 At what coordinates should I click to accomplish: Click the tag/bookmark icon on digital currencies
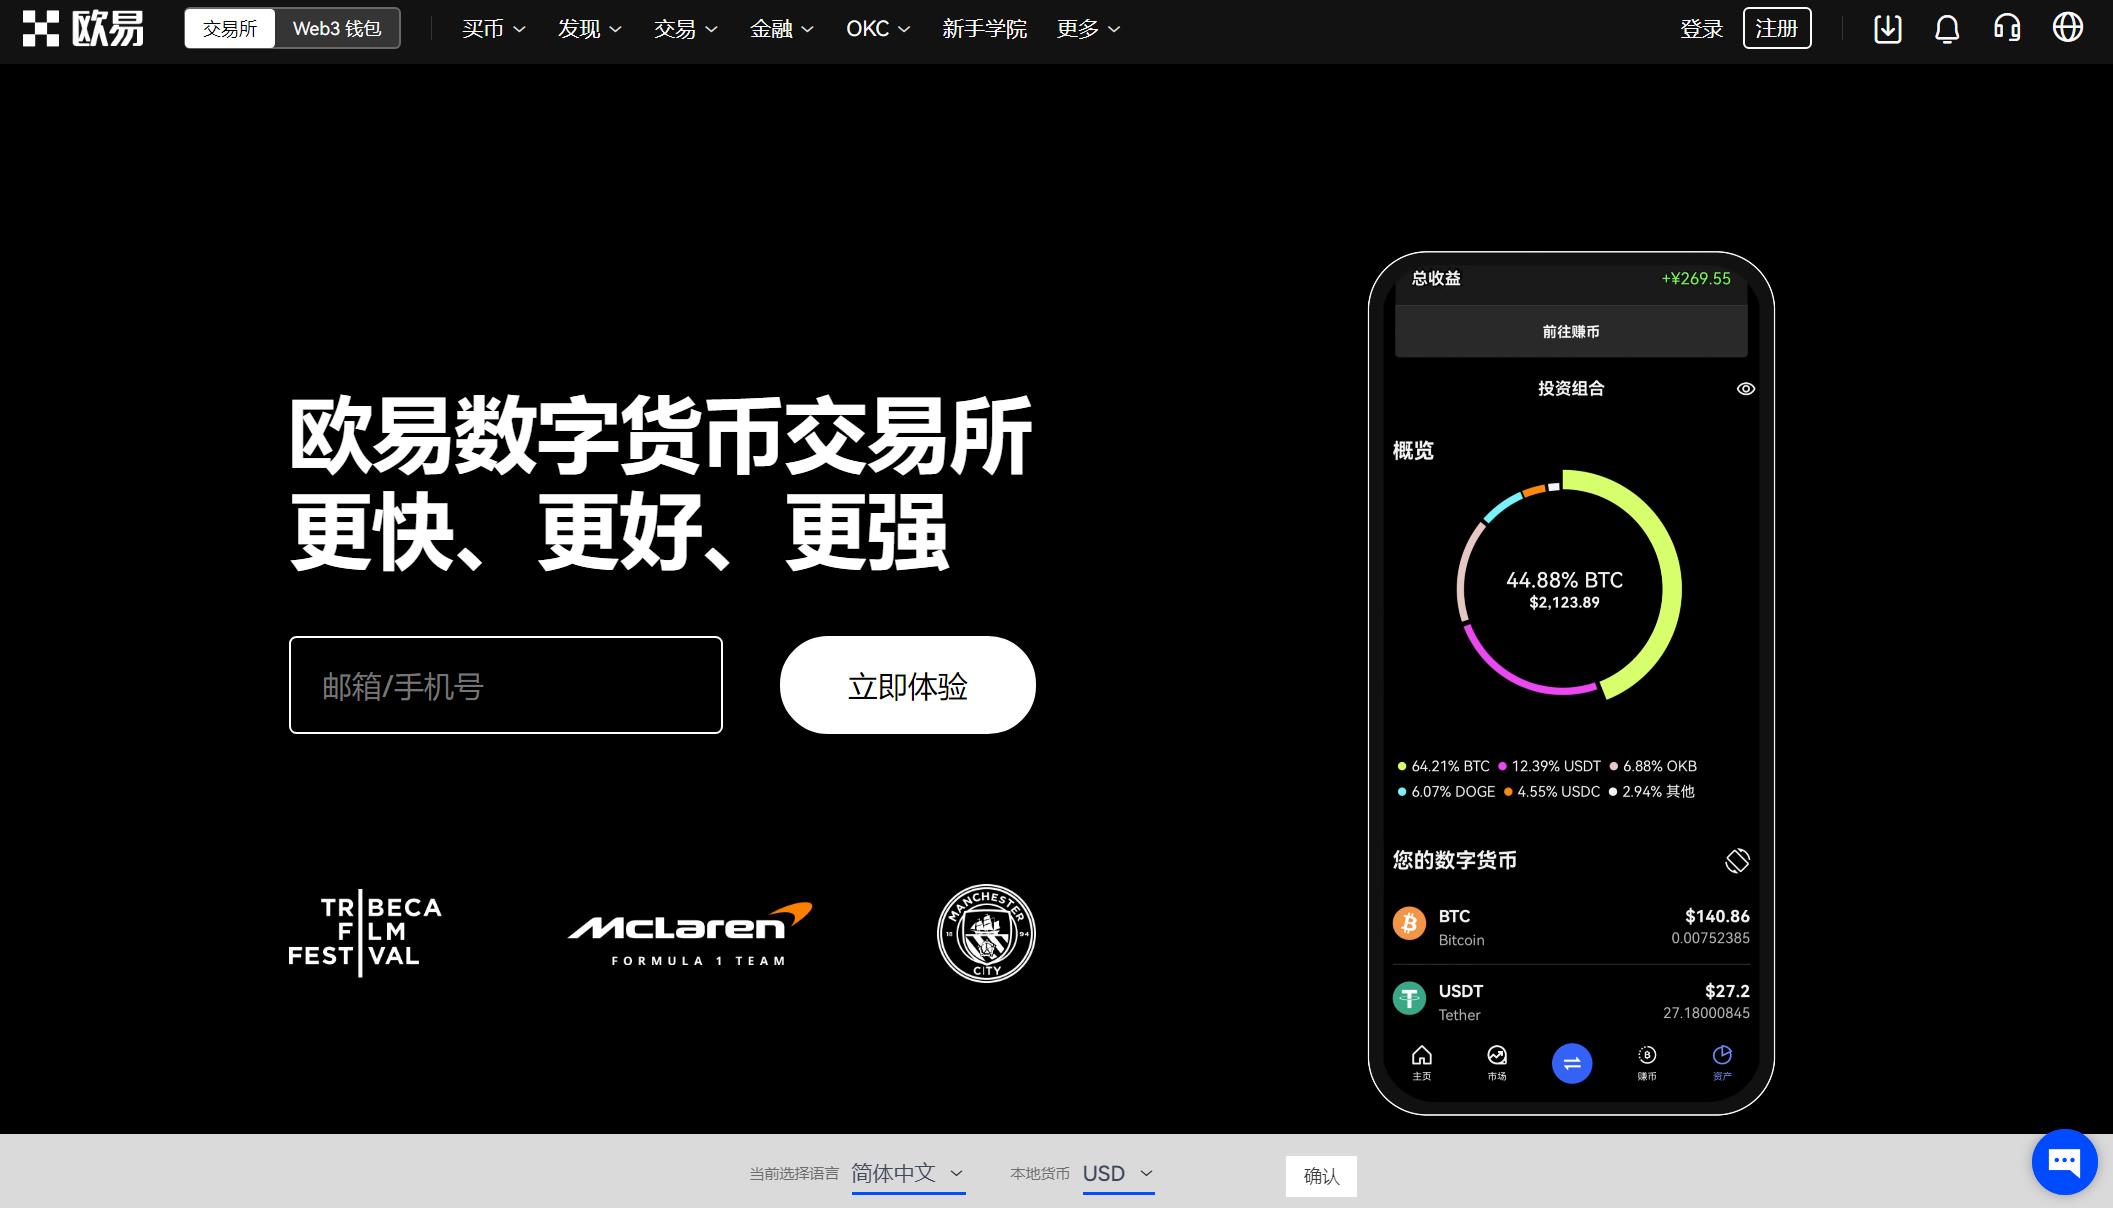coord(1736,860)
